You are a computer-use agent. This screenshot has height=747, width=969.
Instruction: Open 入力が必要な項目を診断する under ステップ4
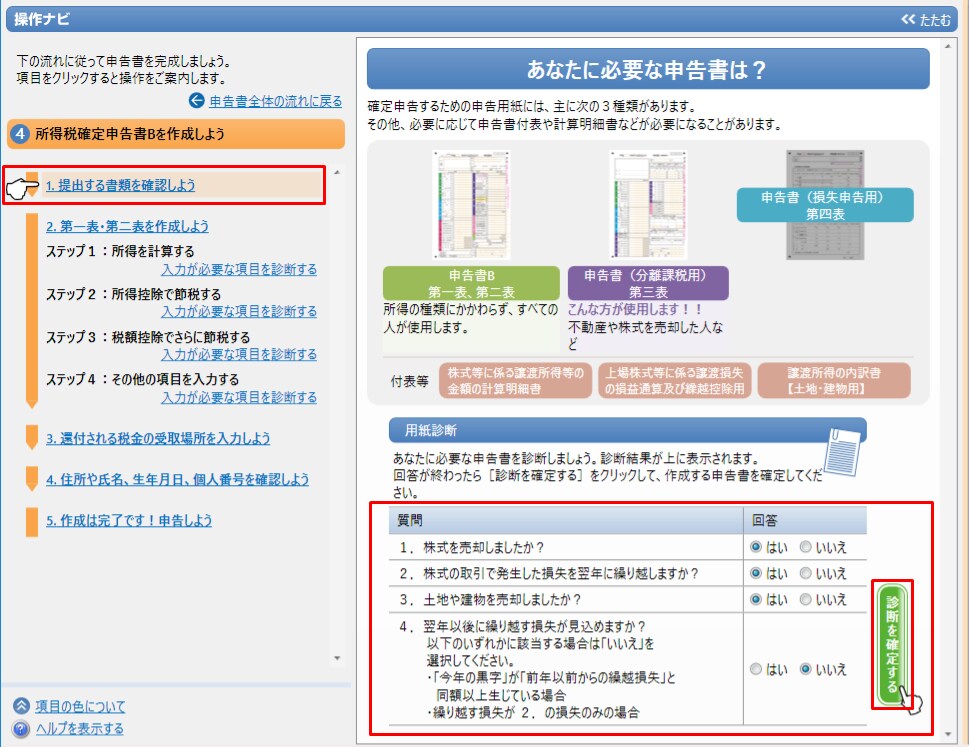[239, 397]
